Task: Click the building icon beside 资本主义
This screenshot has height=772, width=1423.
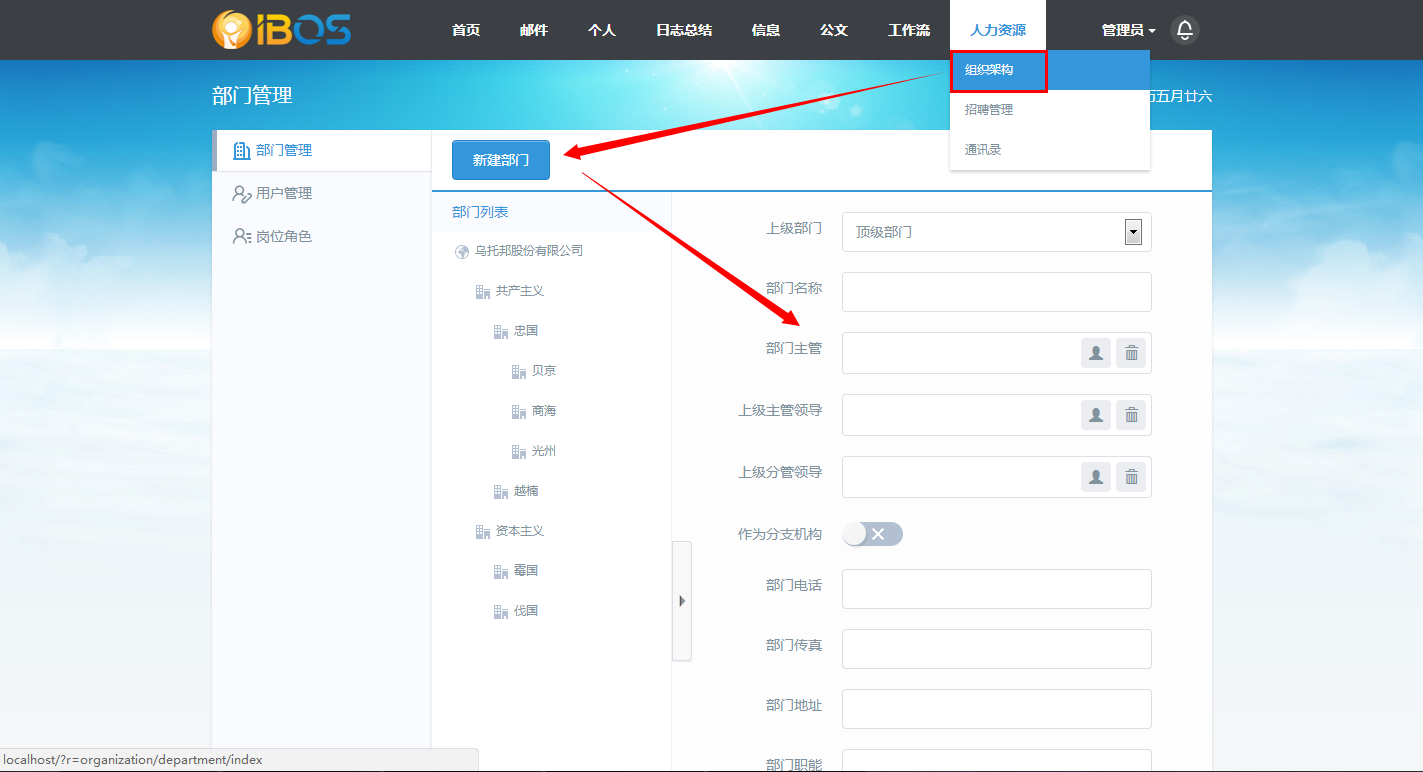Action: click(x=483, y=532)
